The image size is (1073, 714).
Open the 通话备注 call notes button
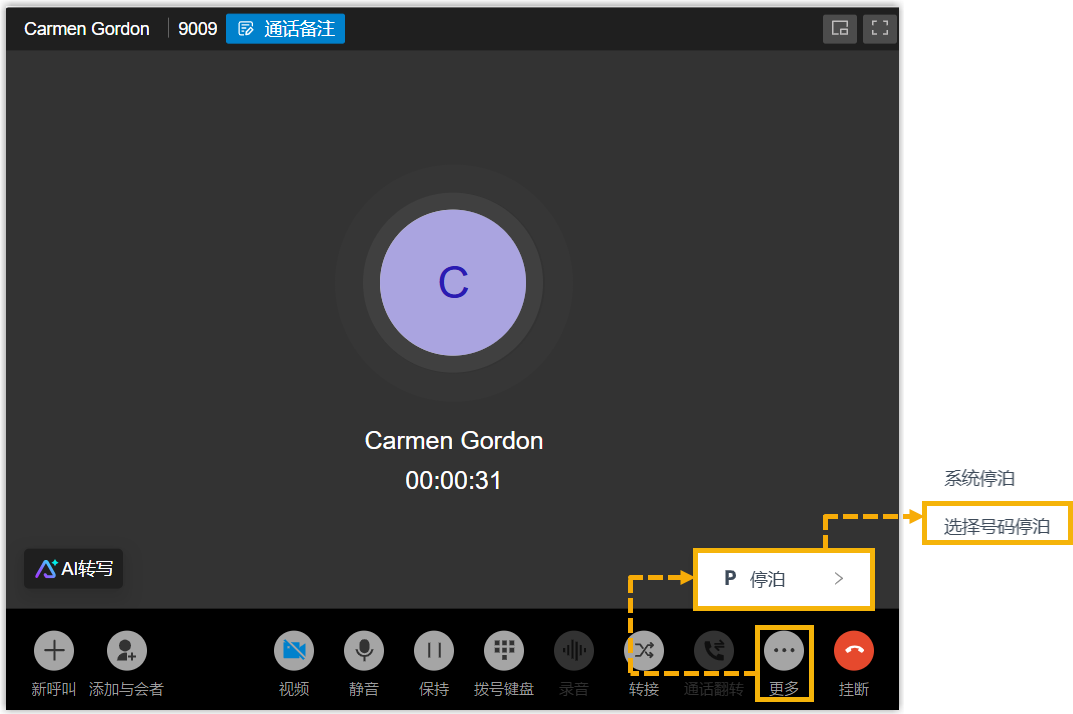286,29
